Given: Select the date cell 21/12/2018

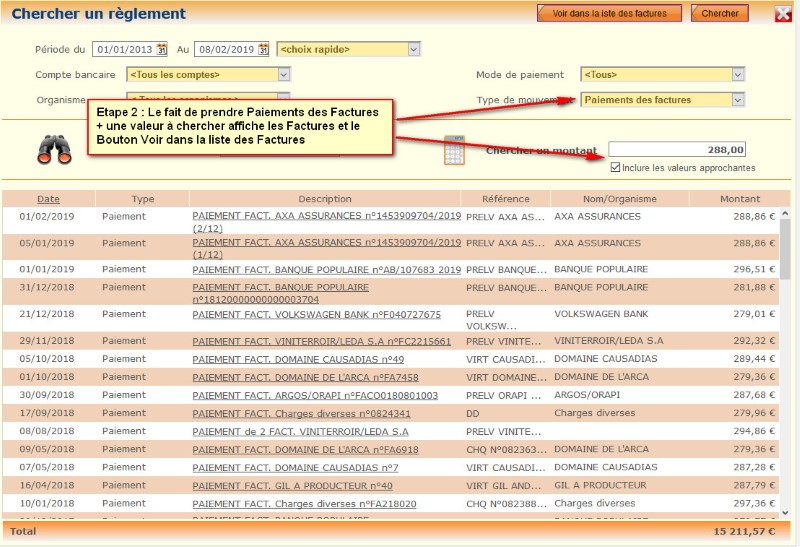Looking at the screenshot, I should coord(47,314).
